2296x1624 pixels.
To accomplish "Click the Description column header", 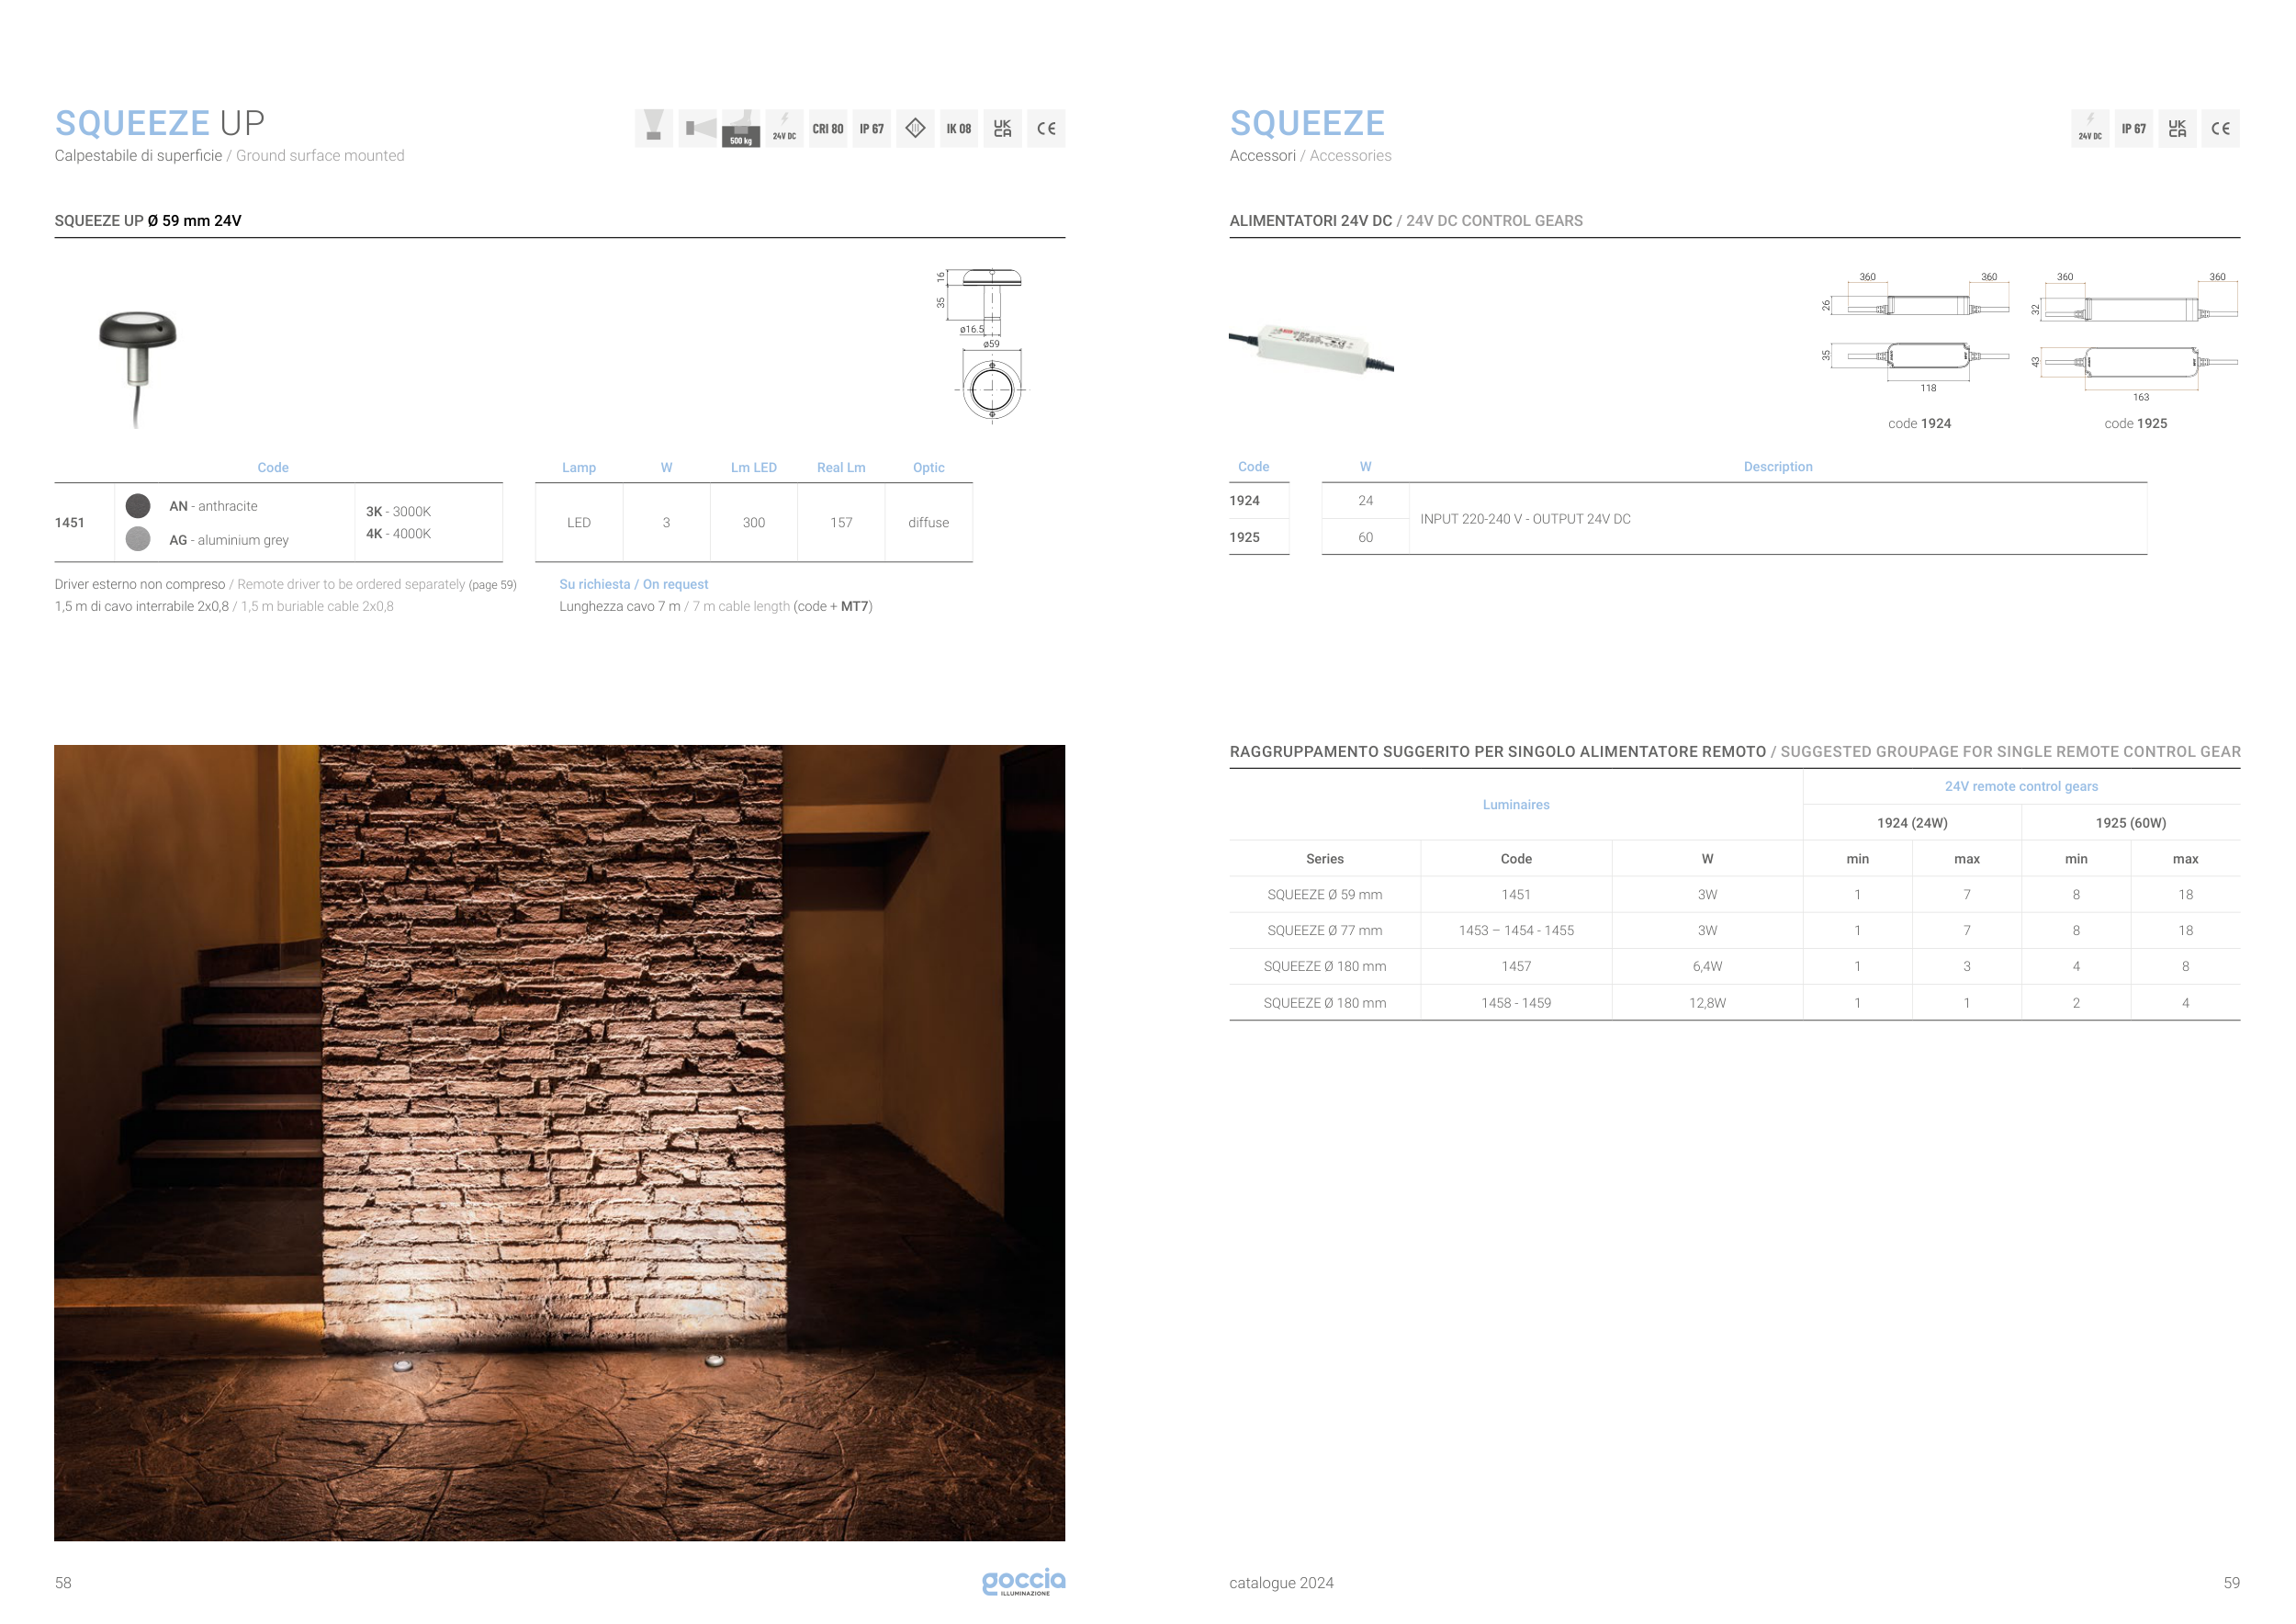I will (x=1777, y=467).
